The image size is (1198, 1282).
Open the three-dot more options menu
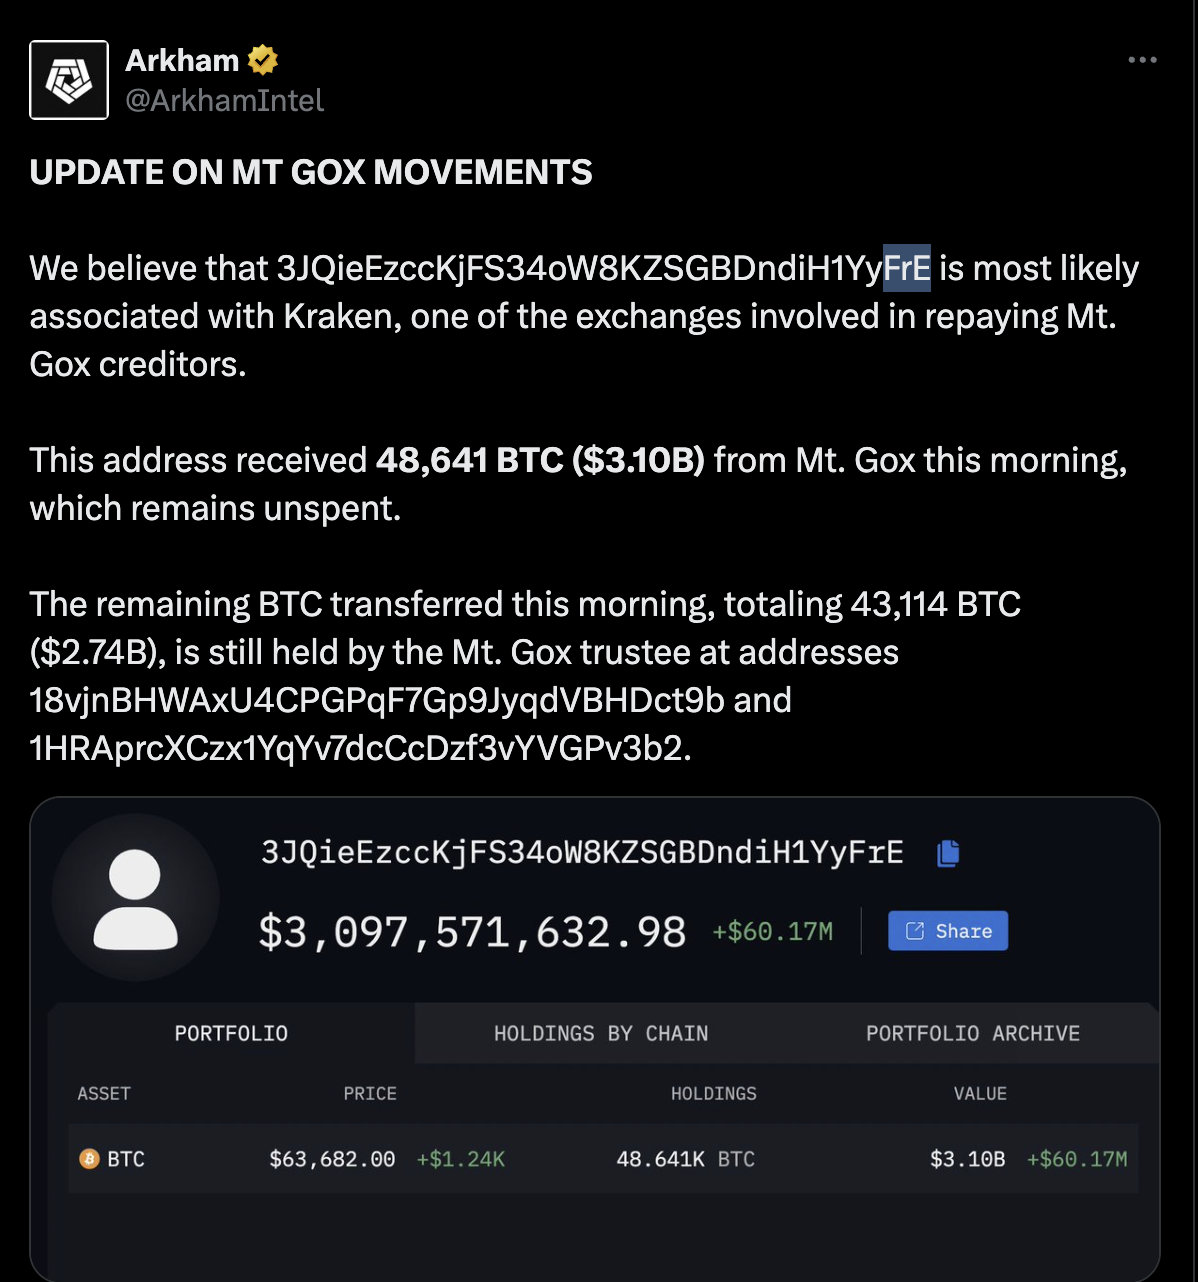pos(1142,61)
